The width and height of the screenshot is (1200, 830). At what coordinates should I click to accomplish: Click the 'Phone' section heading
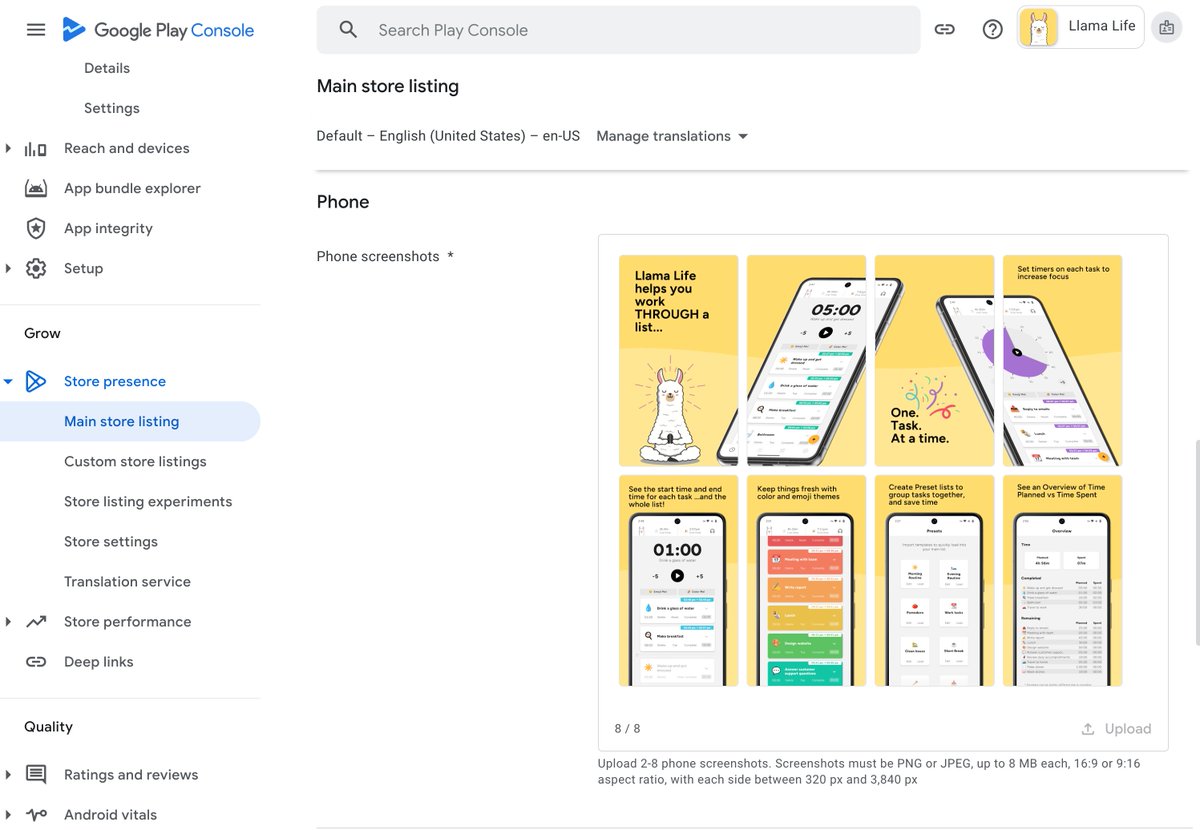(343, 201)
